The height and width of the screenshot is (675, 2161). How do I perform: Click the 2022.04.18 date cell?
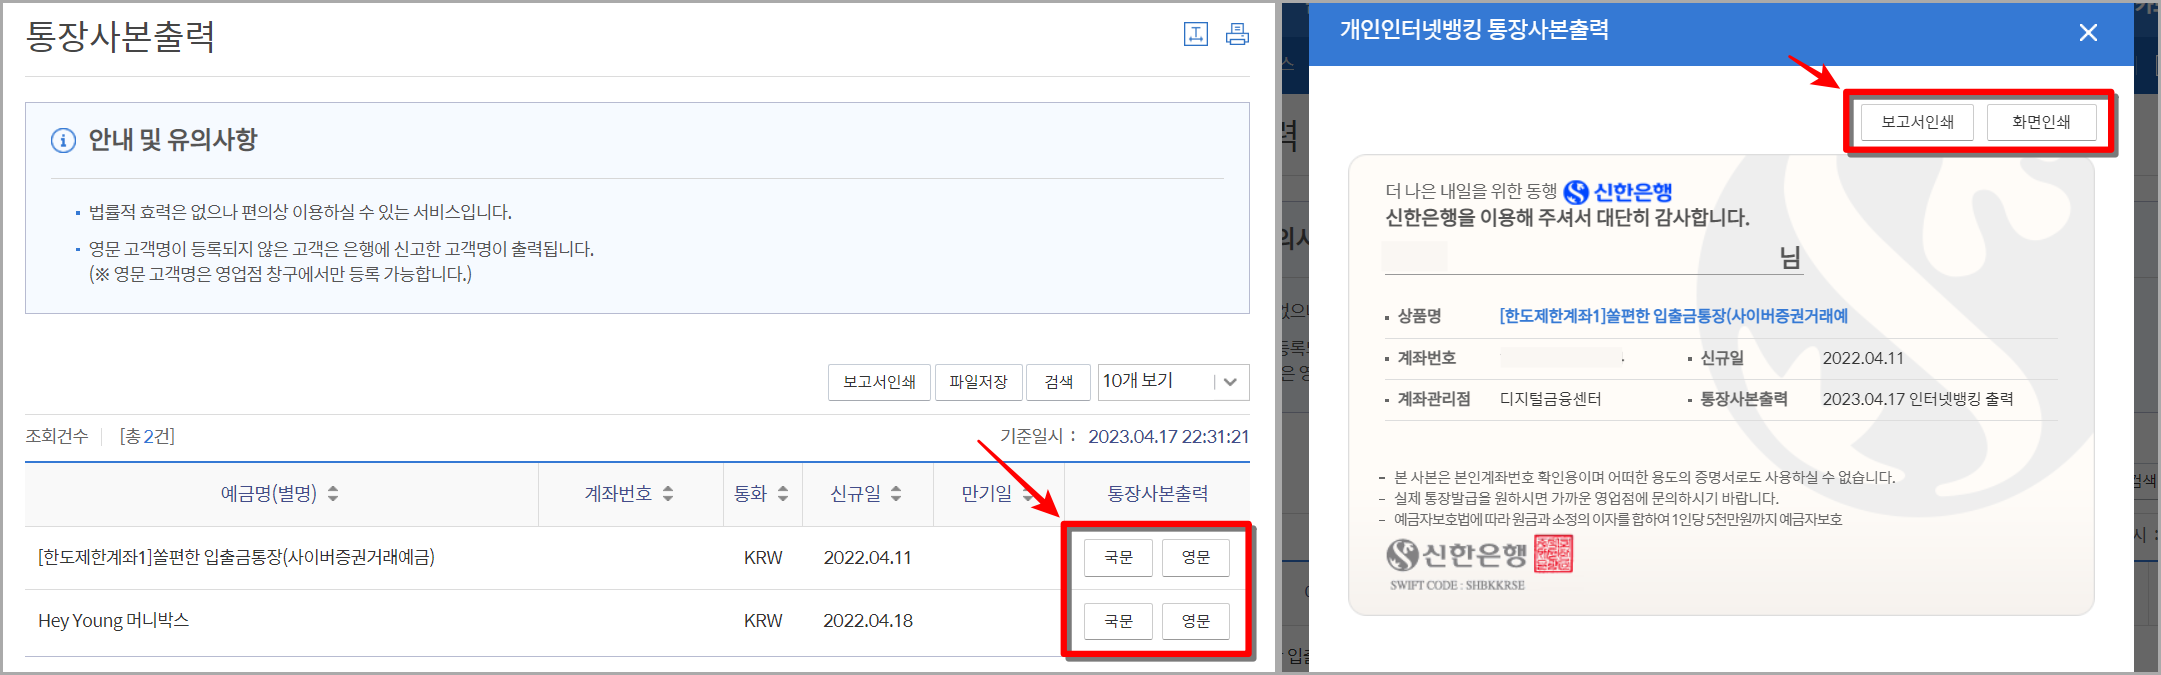(868, 621)
